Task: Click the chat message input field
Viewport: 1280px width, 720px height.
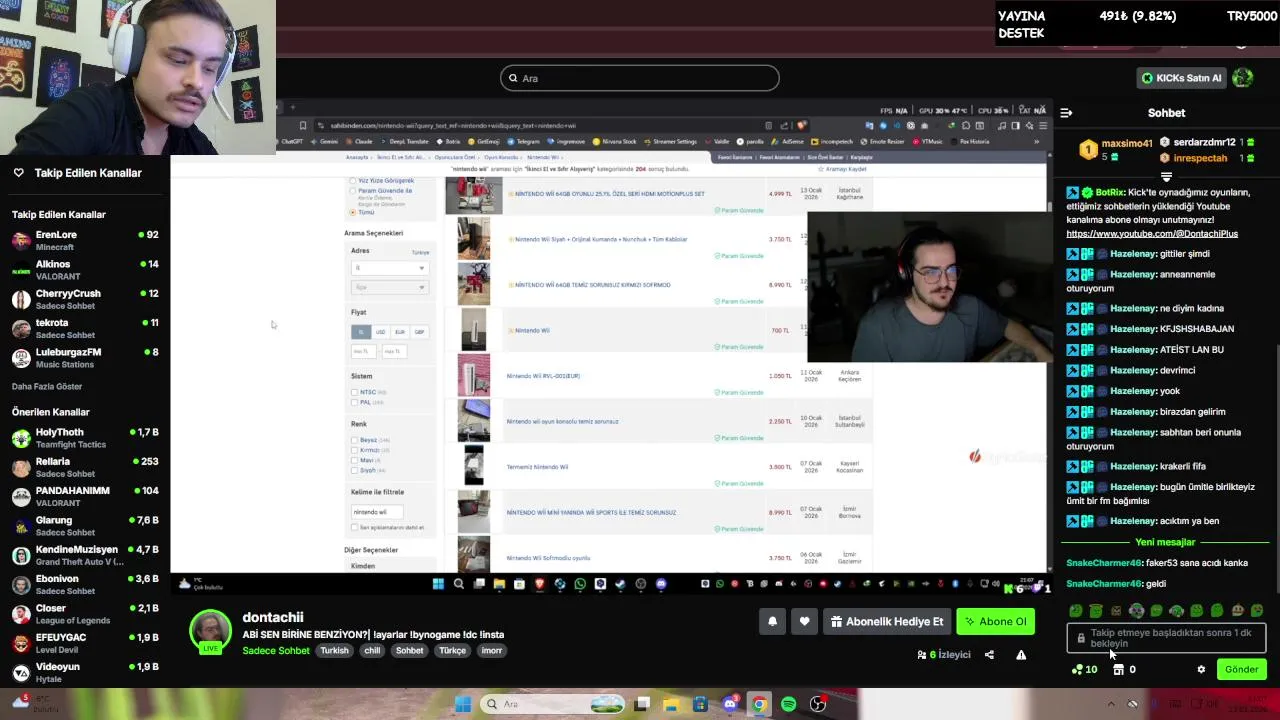Action: [1166, 638]
